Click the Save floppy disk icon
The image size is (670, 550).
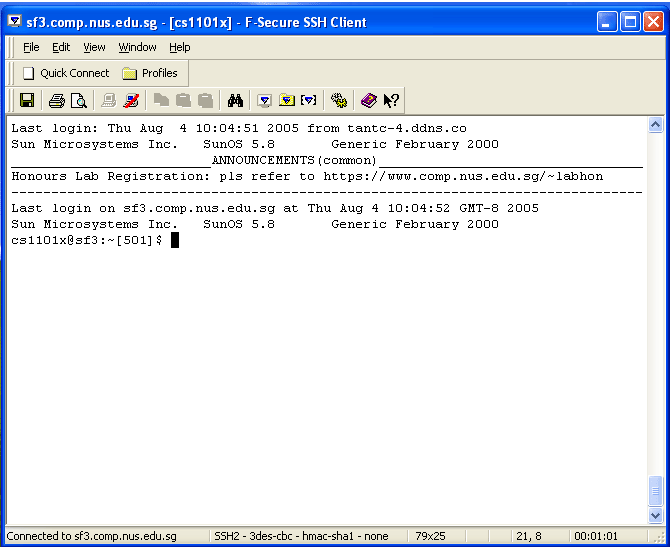[27, 101]
